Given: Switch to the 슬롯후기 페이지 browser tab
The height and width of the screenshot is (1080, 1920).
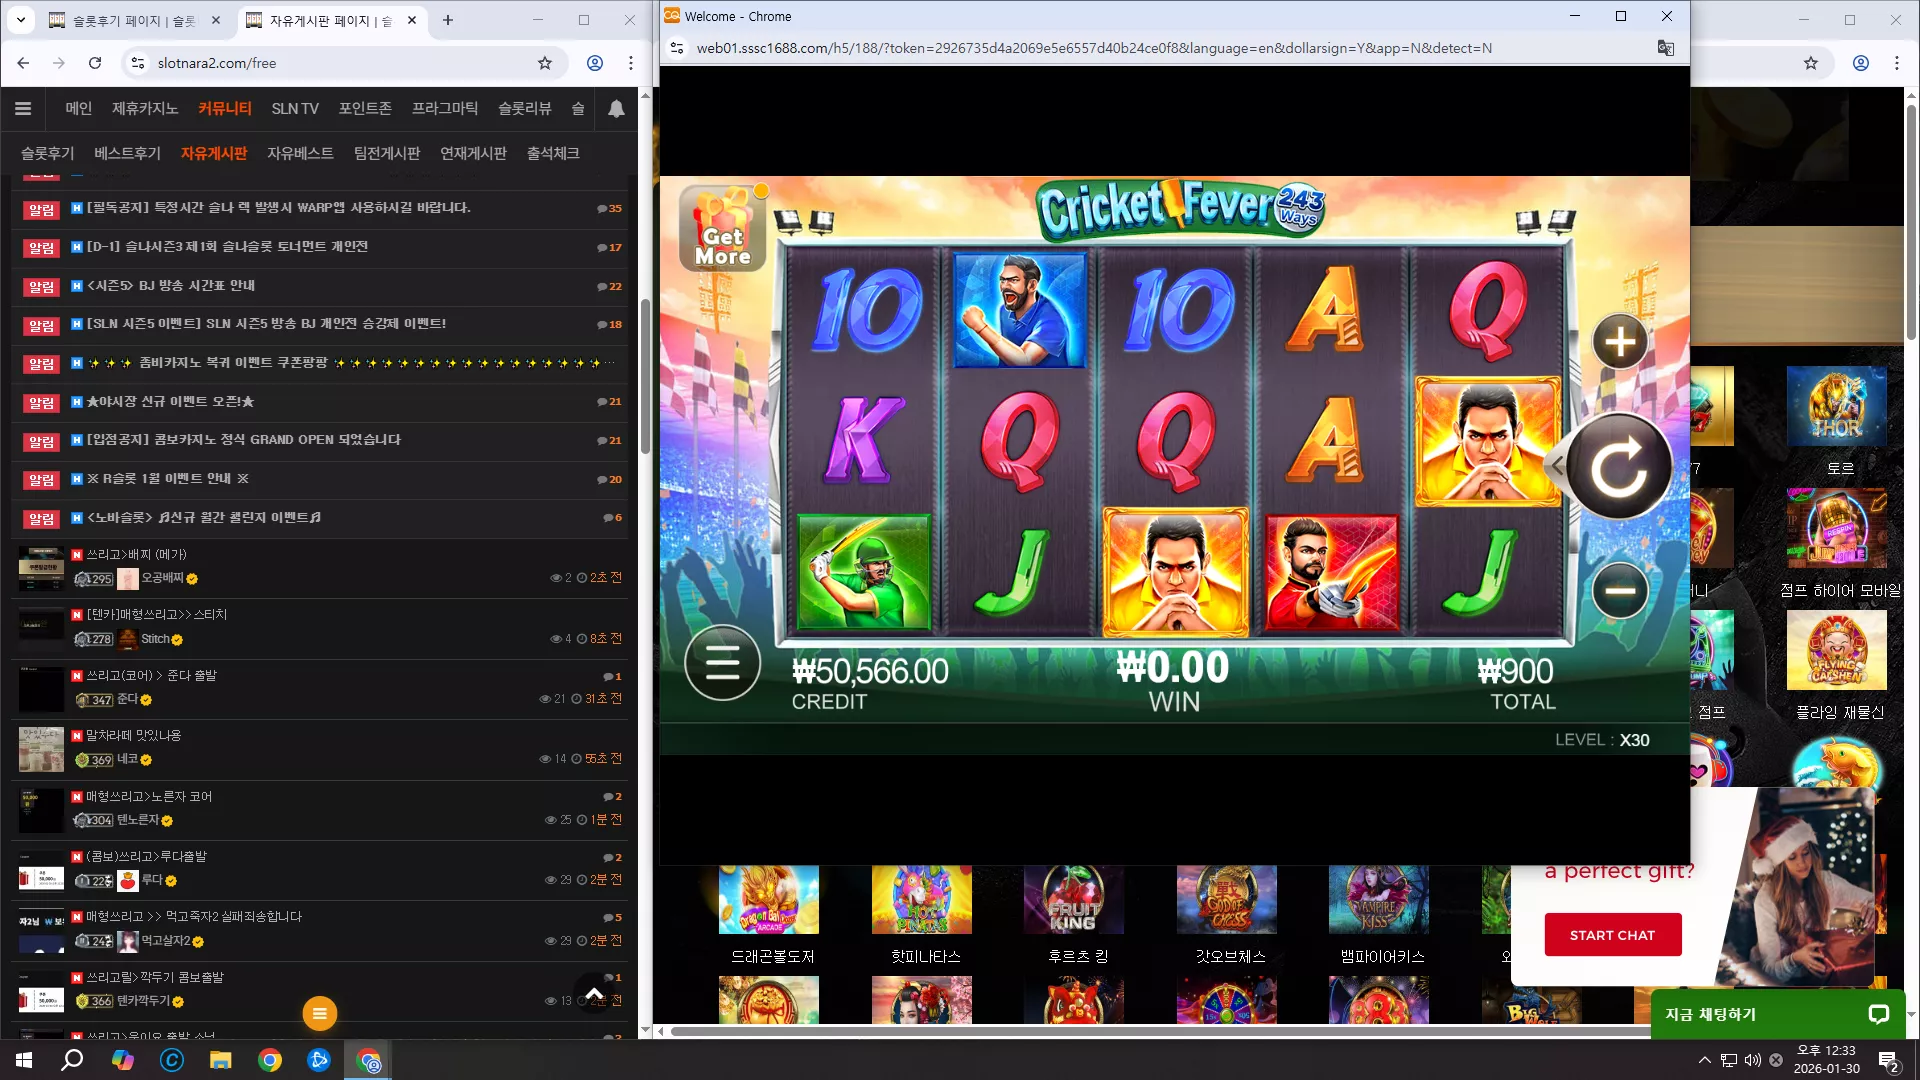Looking at the screenshot, I should 135,20.
